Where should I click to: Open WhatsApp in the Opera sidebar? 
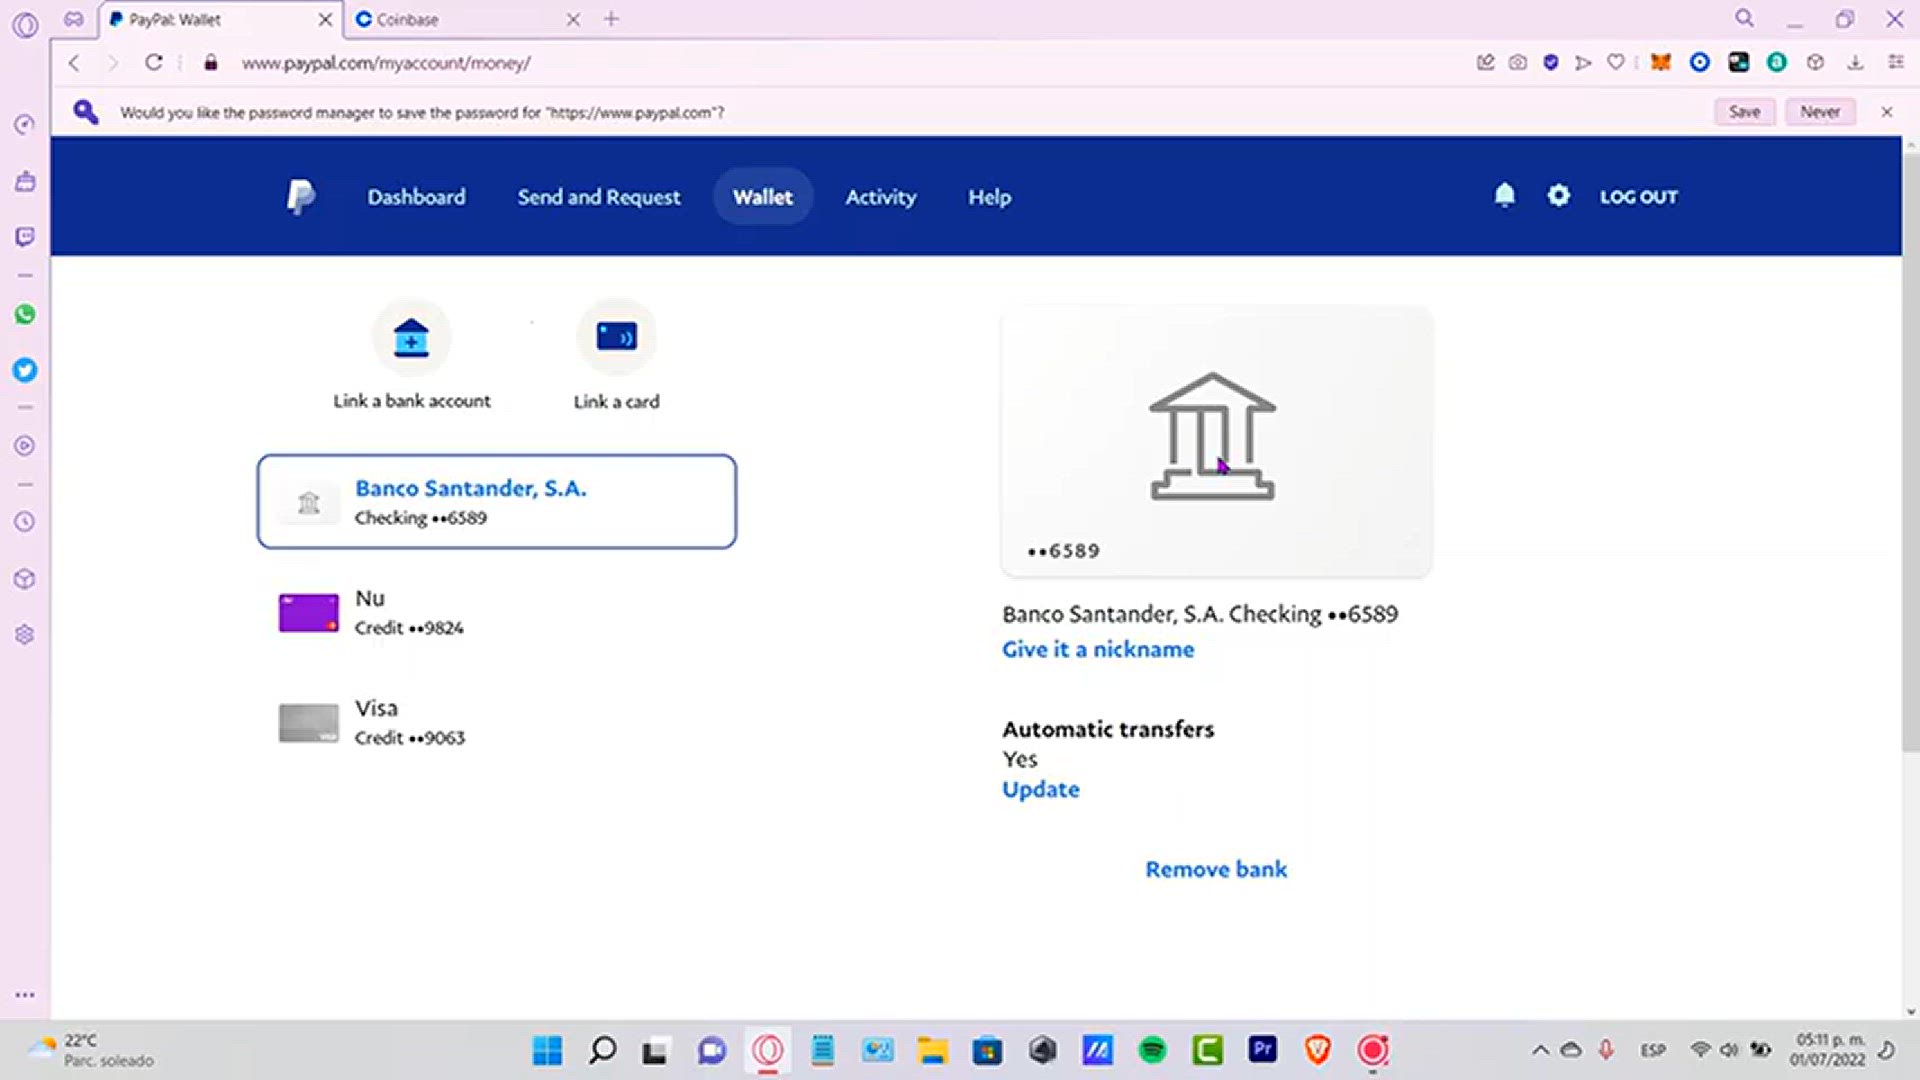[25, 315]
